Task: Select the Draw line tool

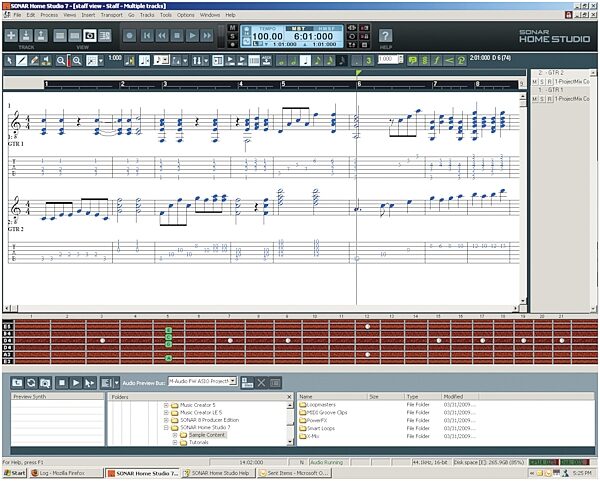Action: (22, 60)
